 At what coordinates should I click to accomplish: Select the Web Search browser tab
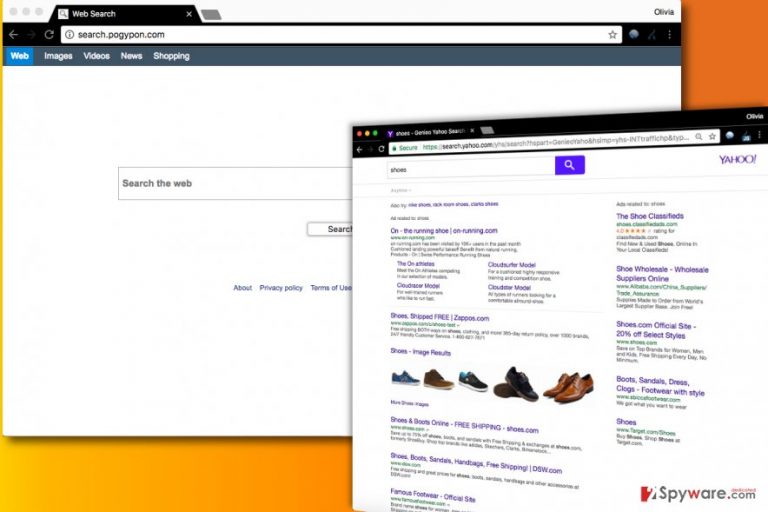click(125, 14)
